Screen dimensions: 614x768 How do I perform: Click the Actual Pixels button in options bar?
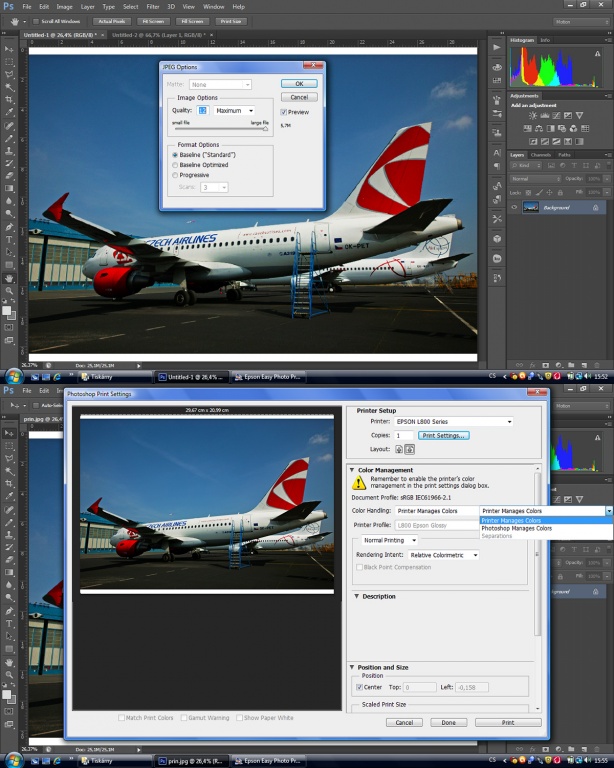(x=112, y=22)
